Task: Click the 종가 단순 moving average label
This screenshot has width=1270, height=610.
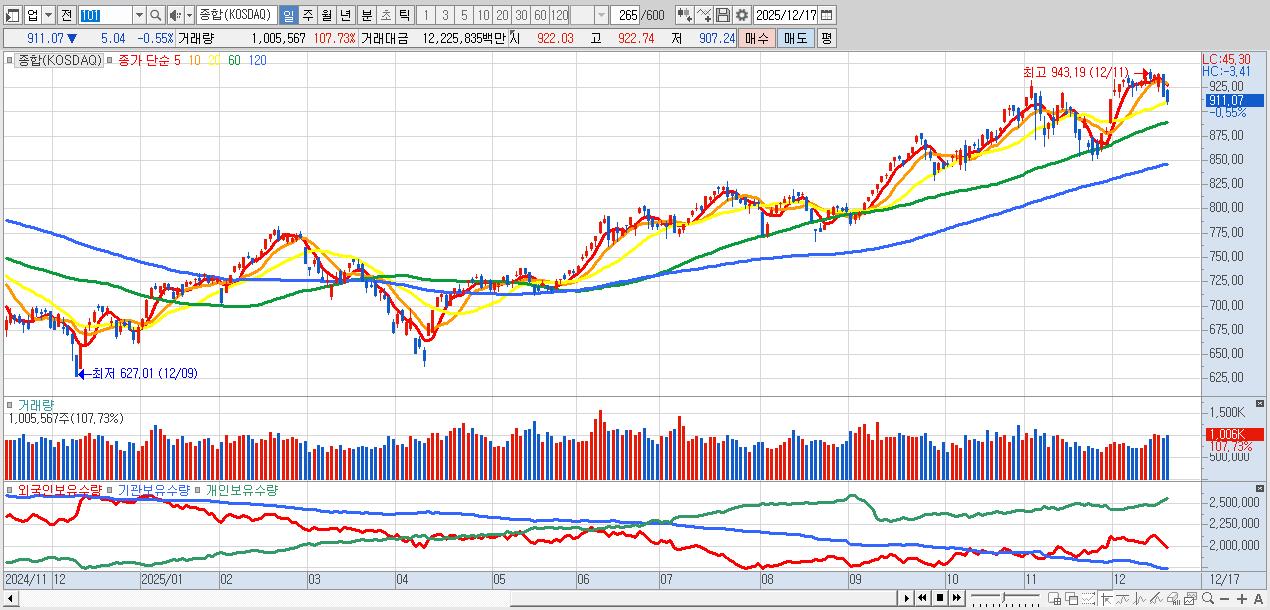Action: [144, 60]
